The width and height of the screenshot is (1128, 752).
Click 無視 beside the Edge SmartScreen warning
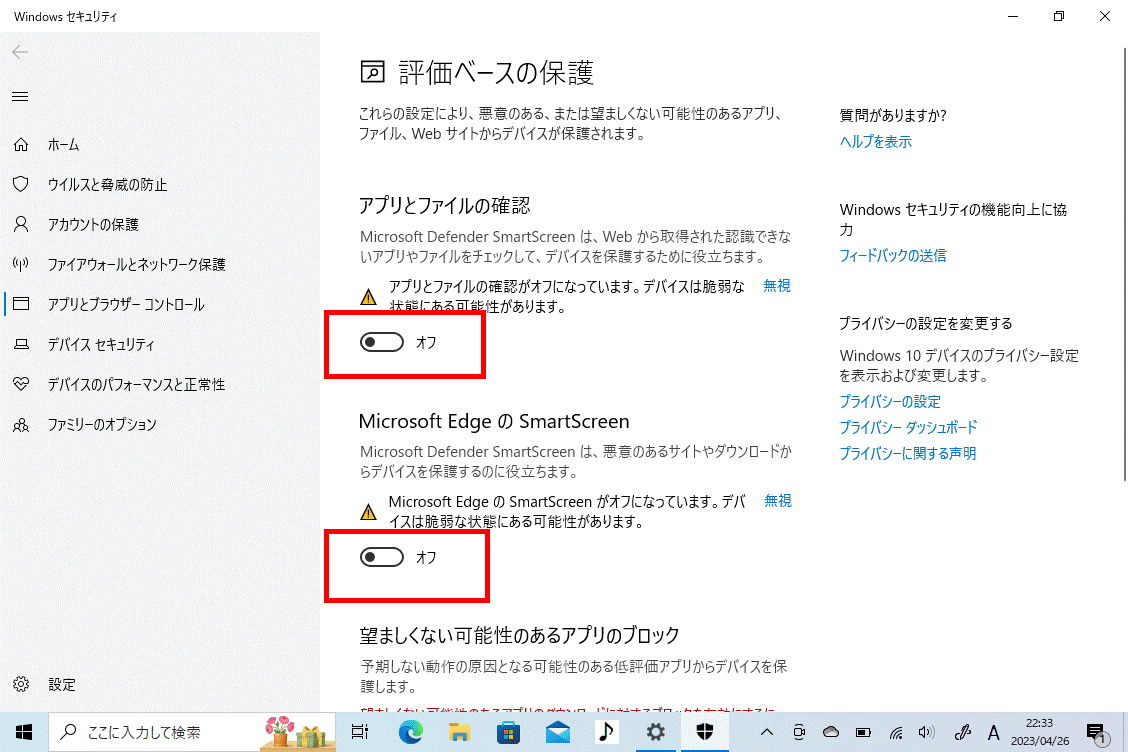click(778, 501)
